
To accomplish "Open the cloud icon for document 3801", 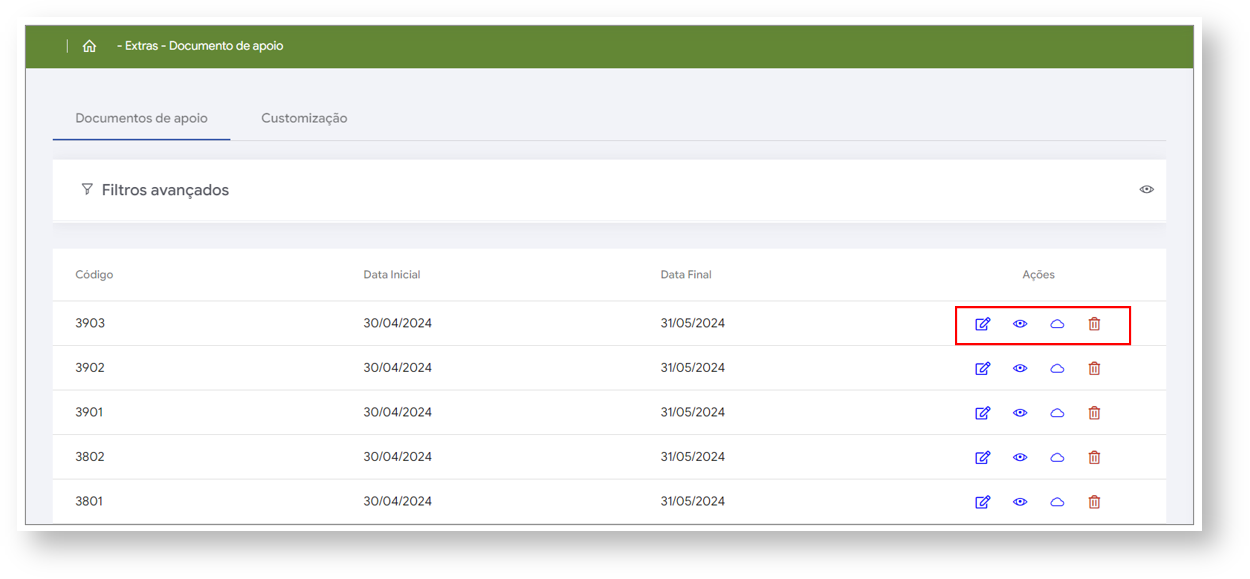I will click(1057, 502).
